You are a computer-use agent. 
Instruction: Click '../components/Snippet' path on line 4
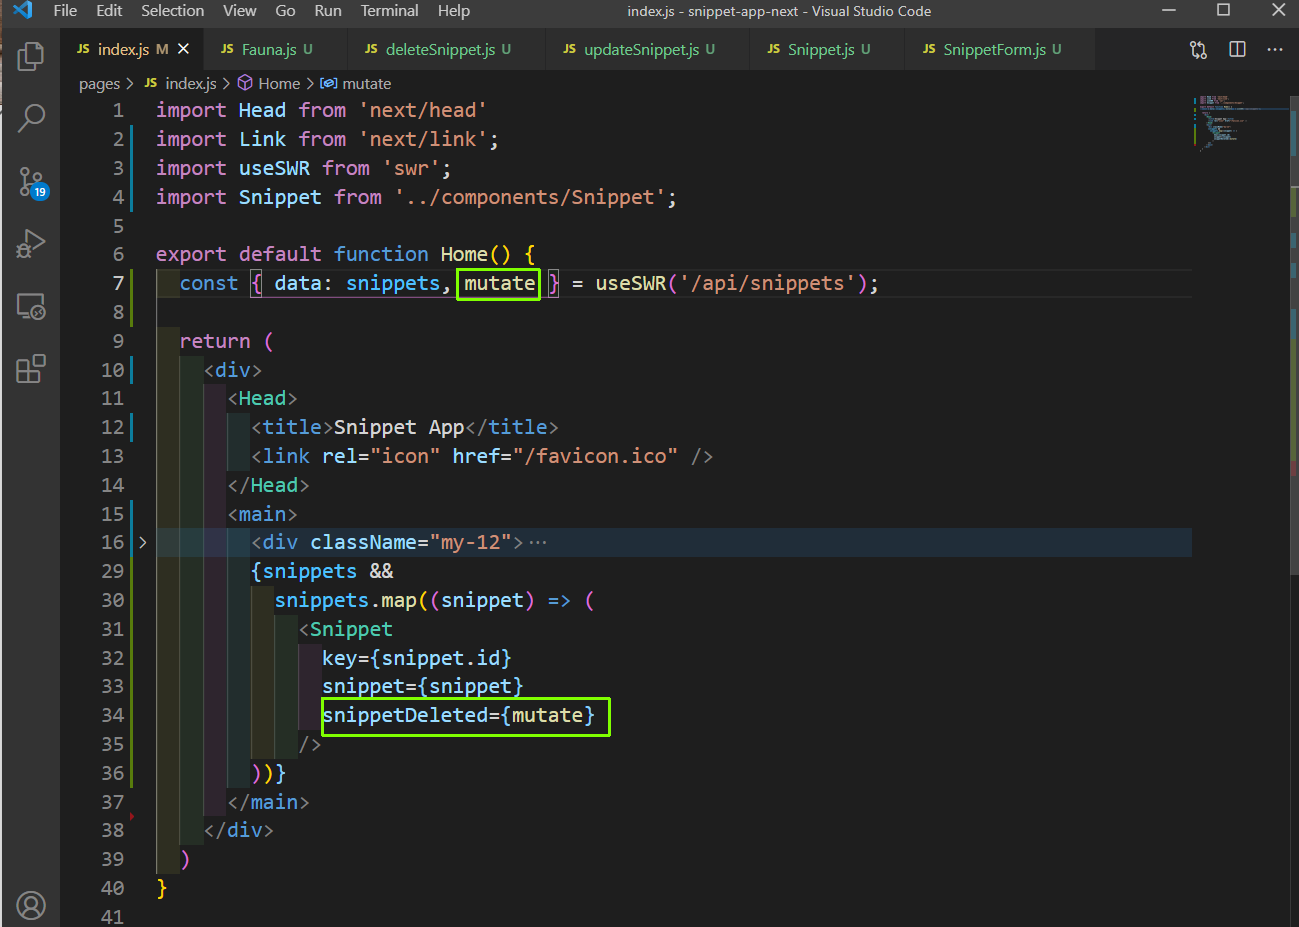[x=530, y=197]
